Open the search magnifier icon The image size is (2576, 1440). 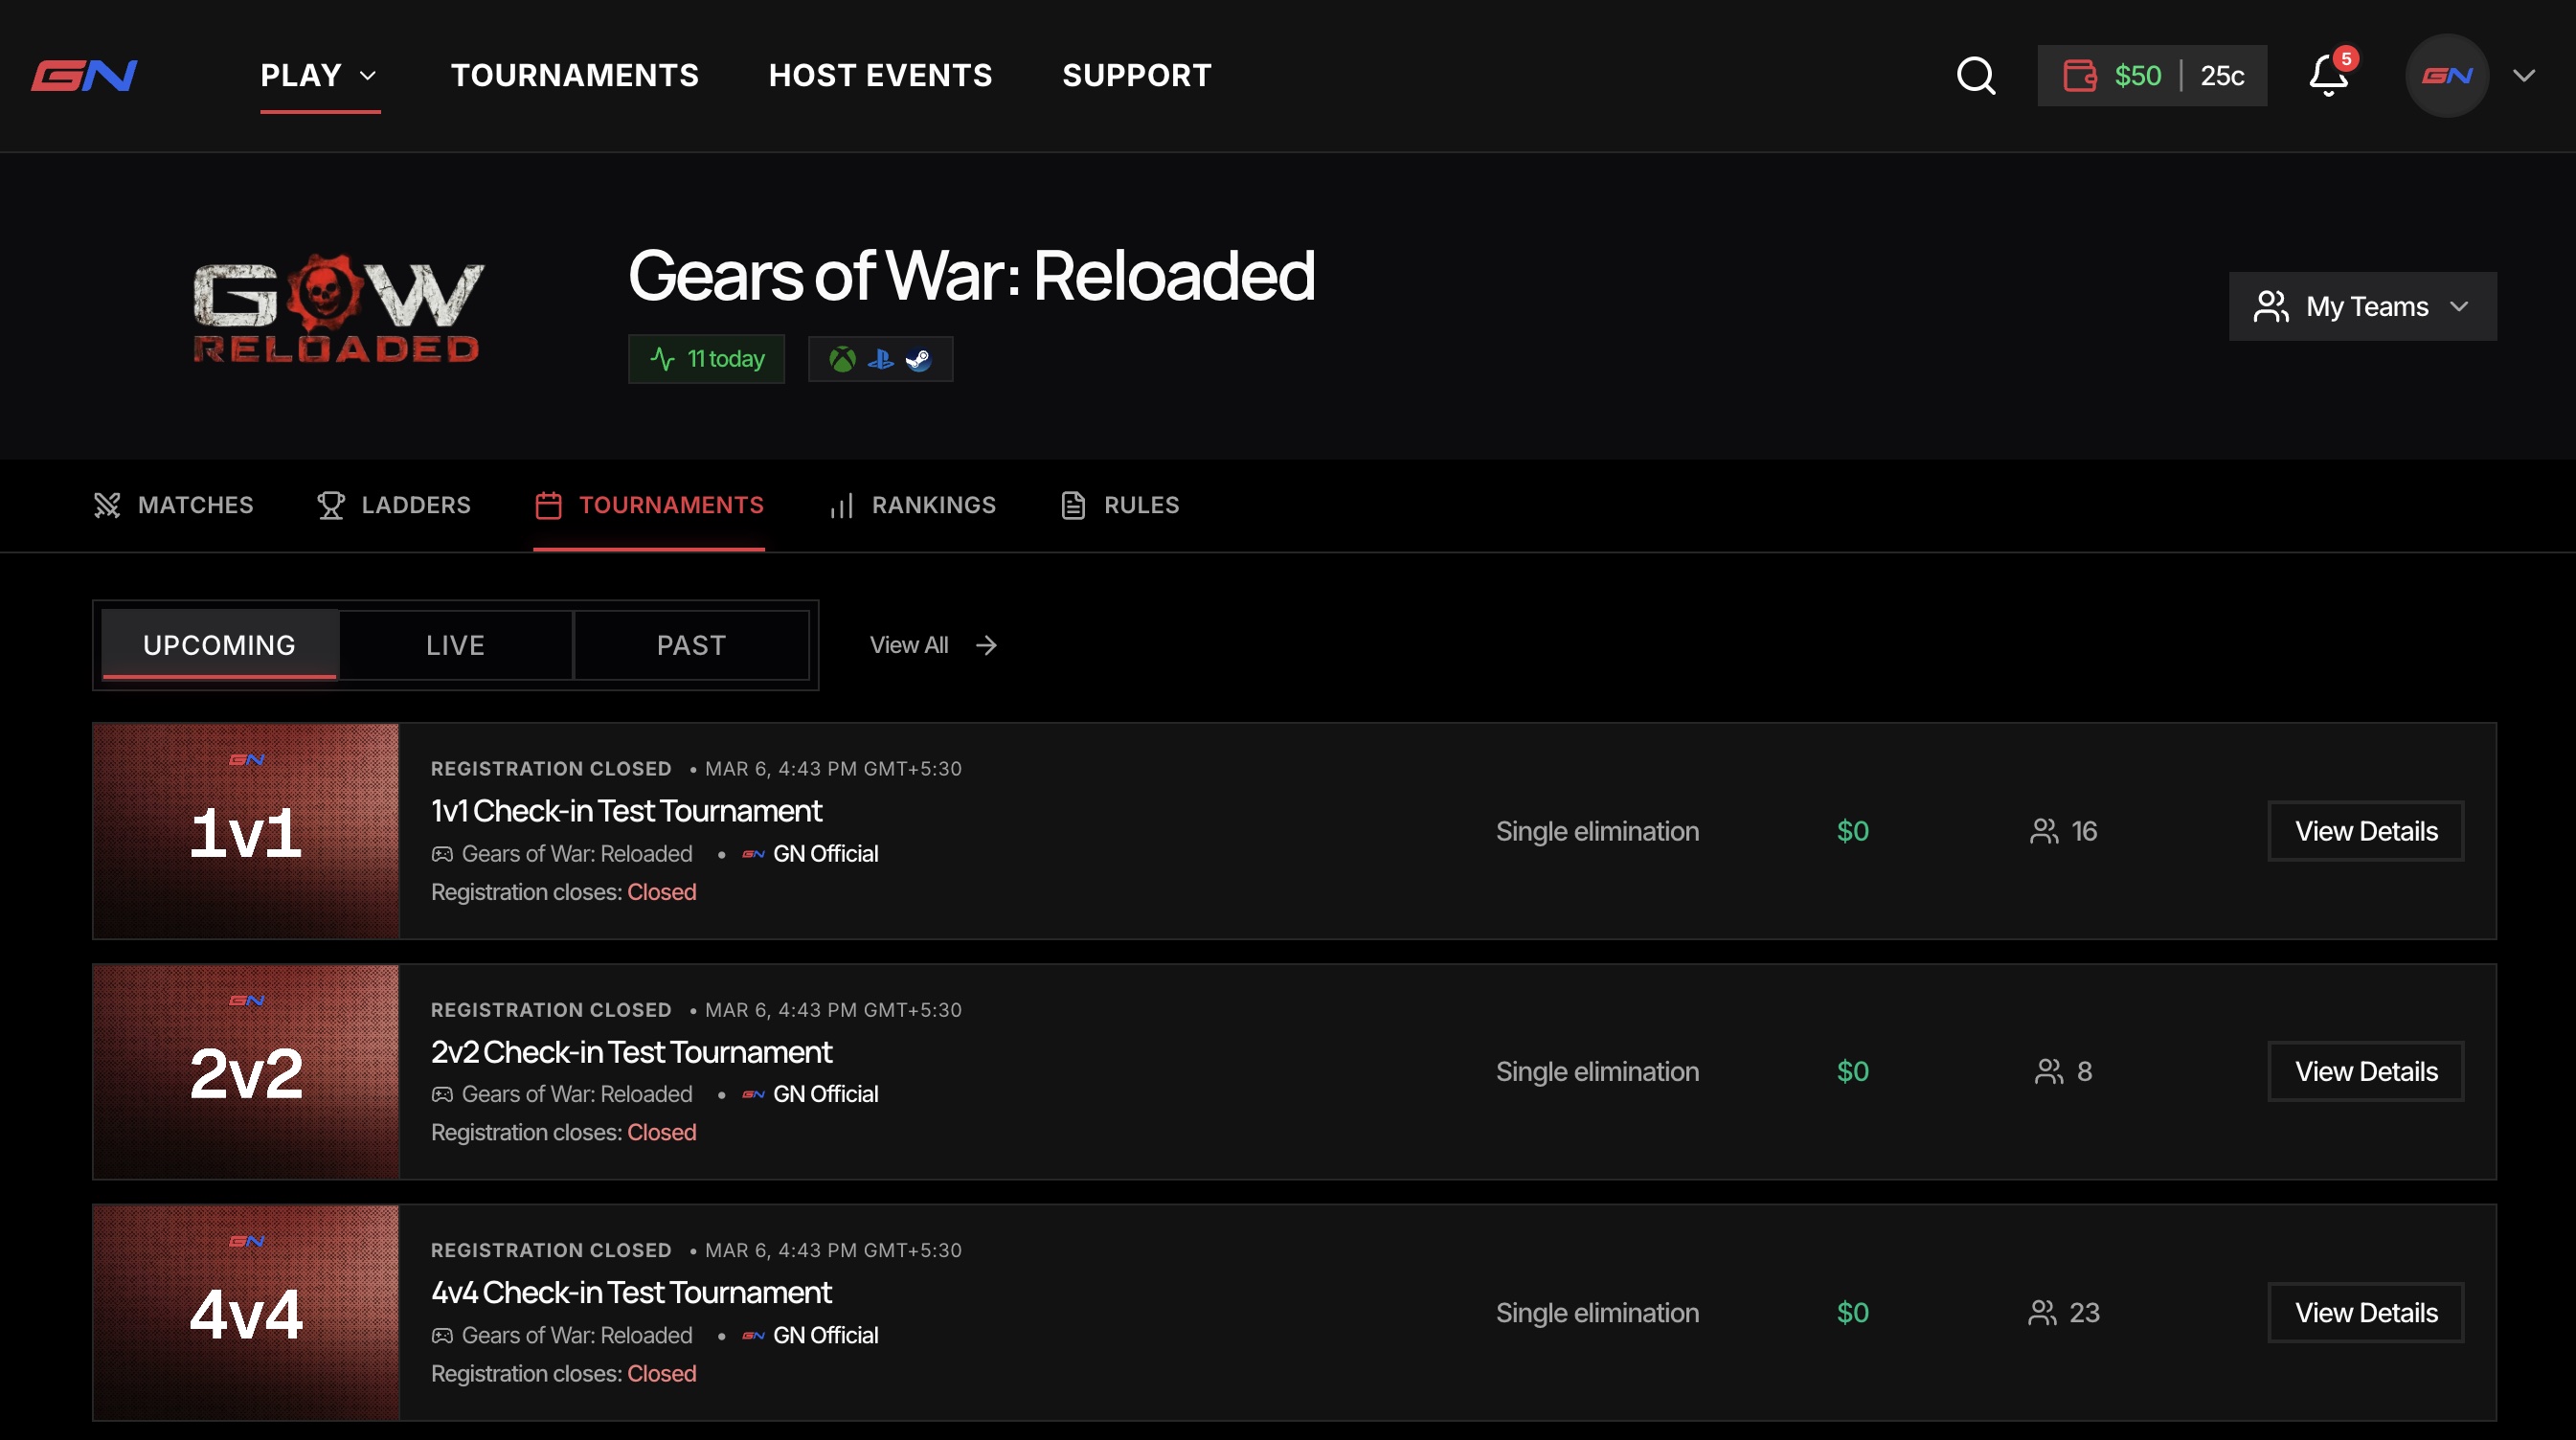[x=1975, y=76]
